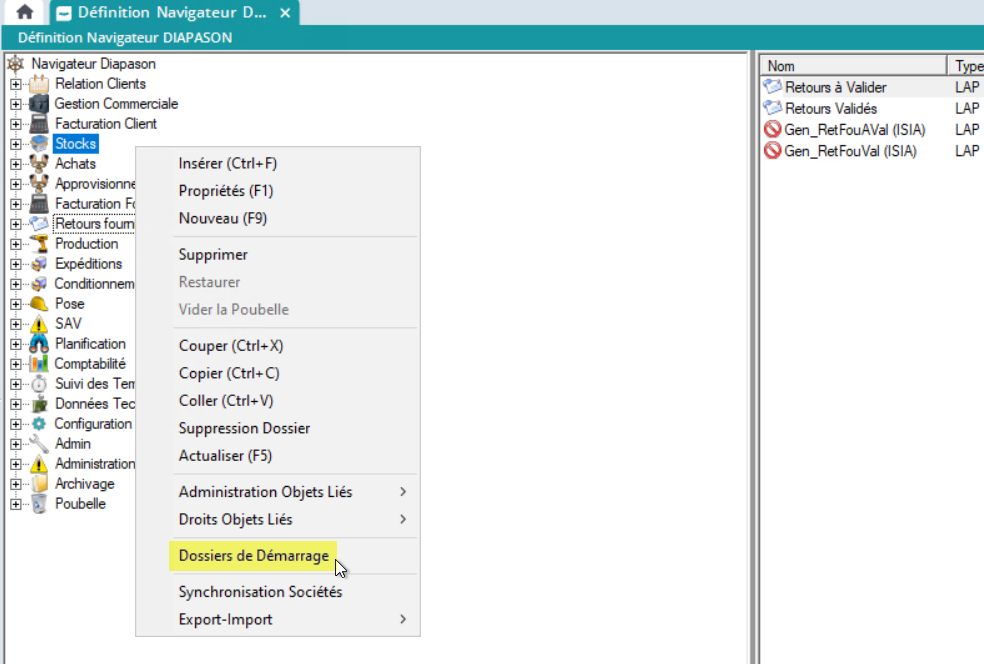Close the Définition Navigateur tab
This screenshot has width=984, height=664.
(285, 14)
